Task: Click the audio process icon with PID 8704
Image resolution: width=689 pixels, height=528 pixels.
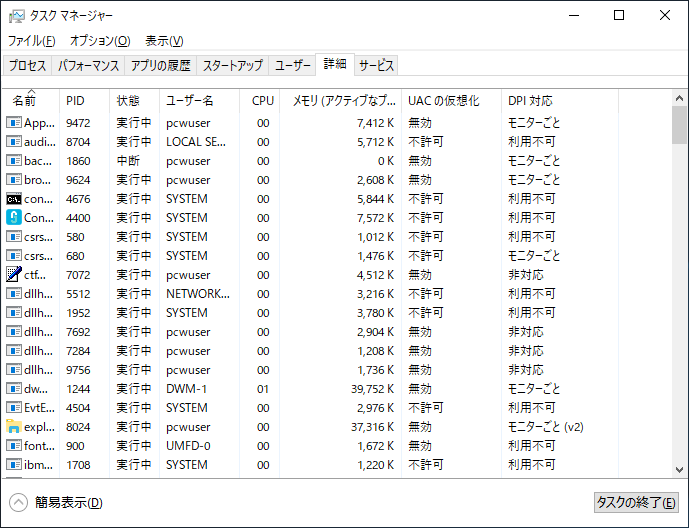Action: point(14,142)
